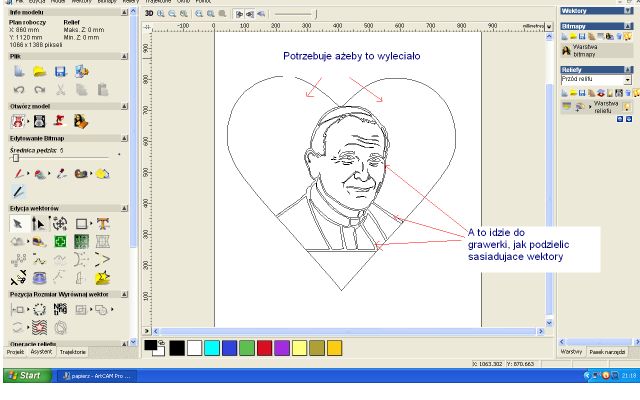Screen dimensions: 640x400
Task: Click the Nesting tool icon
Action: point(60,309)
